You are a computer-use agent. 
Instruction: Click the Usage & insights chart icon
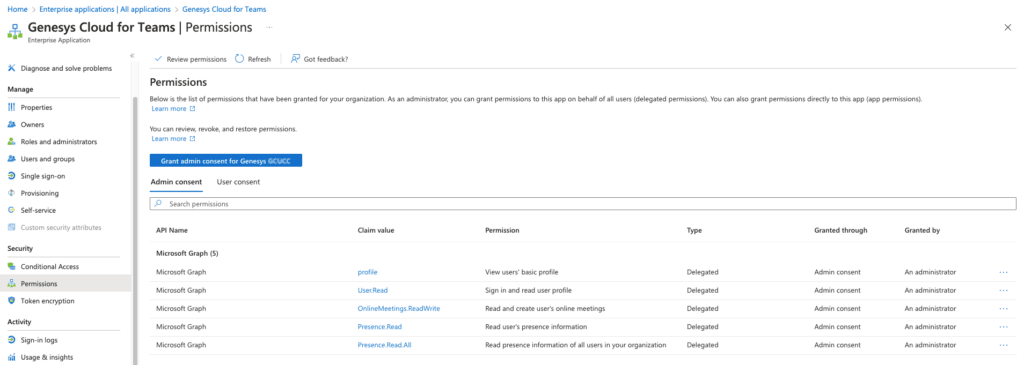pyautogui.click(x=11, y=357)
